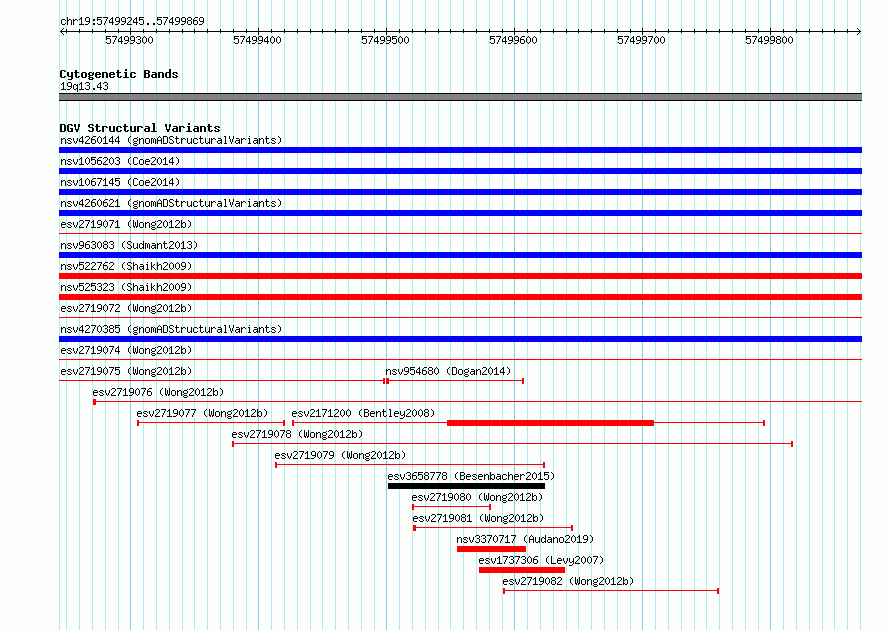This screenshot has height=630, width=890.
Task: Click the red bar under nsv525323
Action: click(x=460, y=297)
